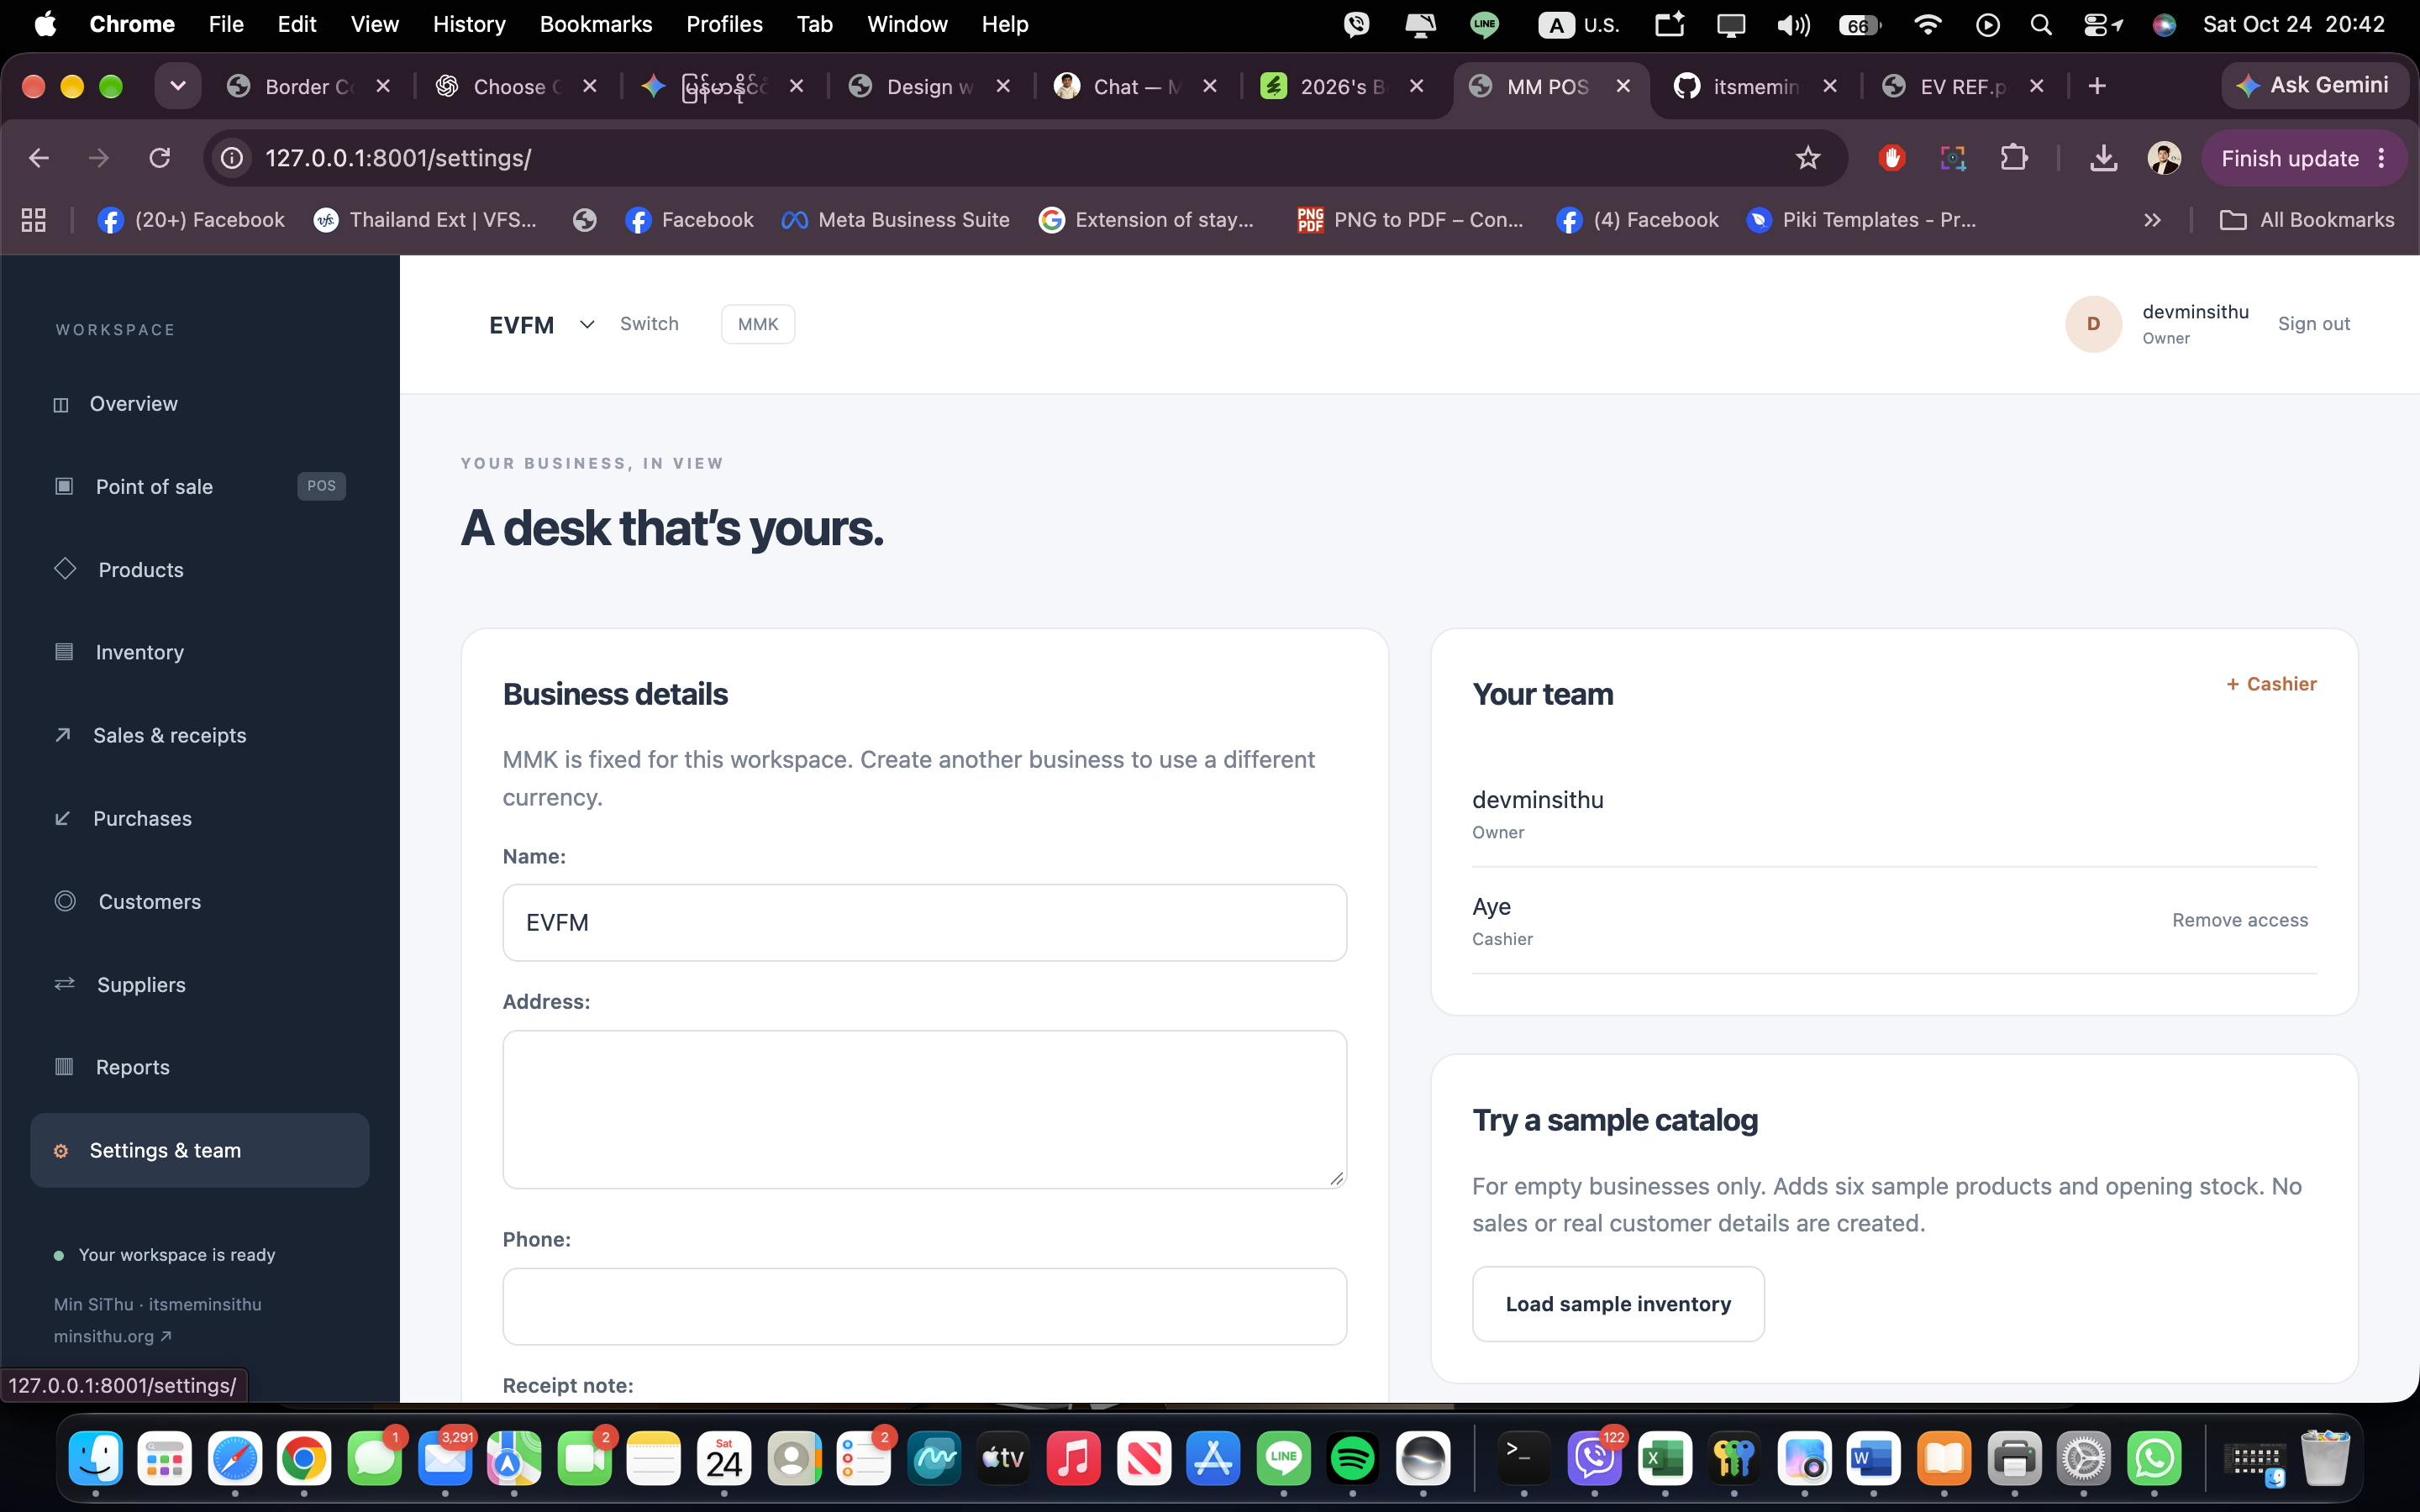Viewport: 2420px width, 1512px height.
Task: Click Sign out
Action: (x=2314, y=324)
